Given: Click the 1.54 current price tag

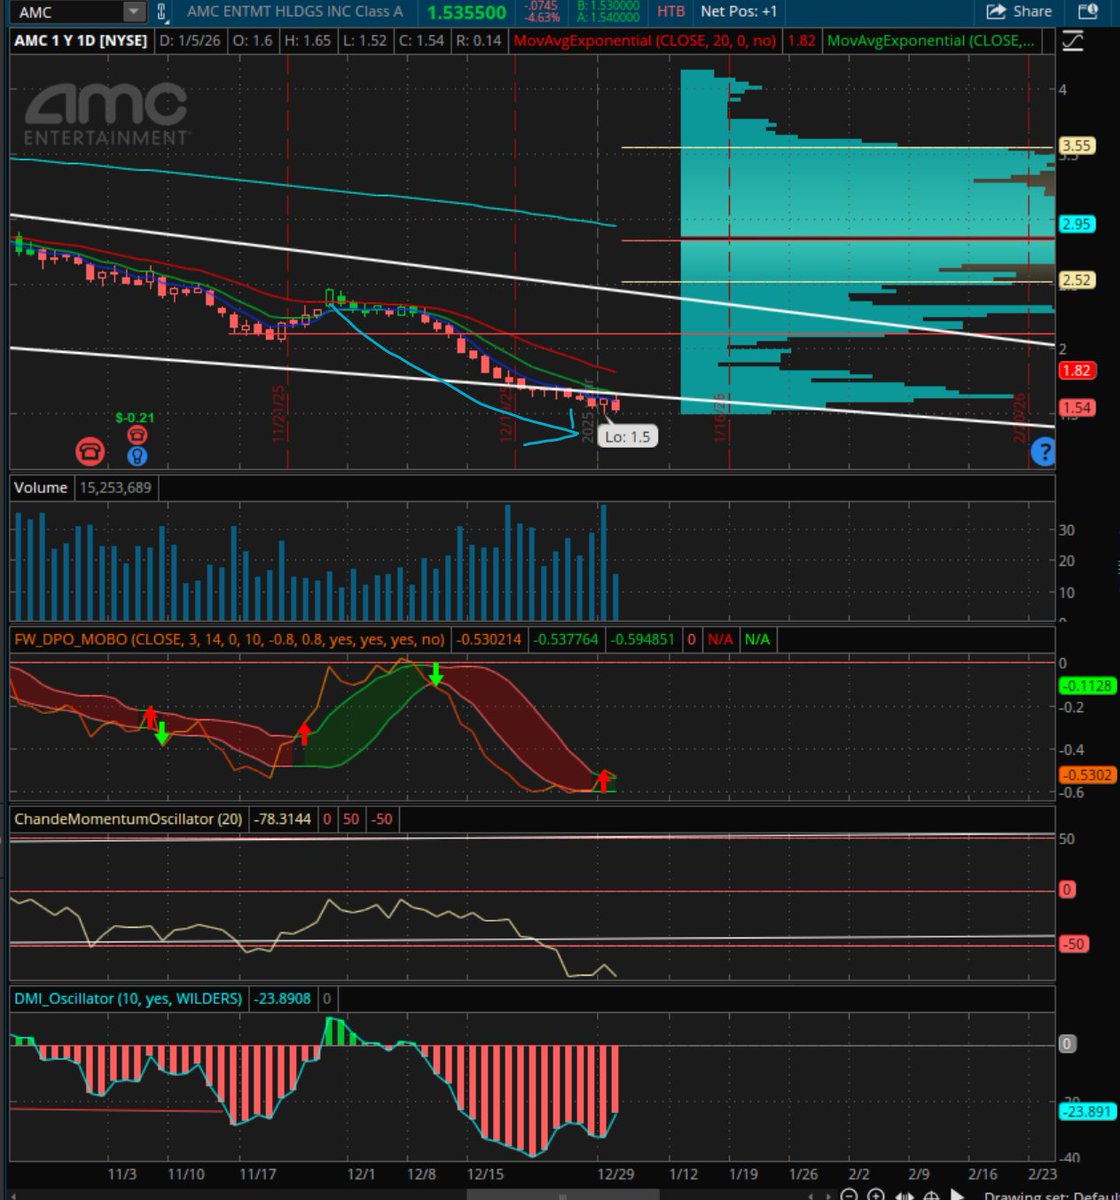Looking at the screenshot, I should [x=1076, y=407].
